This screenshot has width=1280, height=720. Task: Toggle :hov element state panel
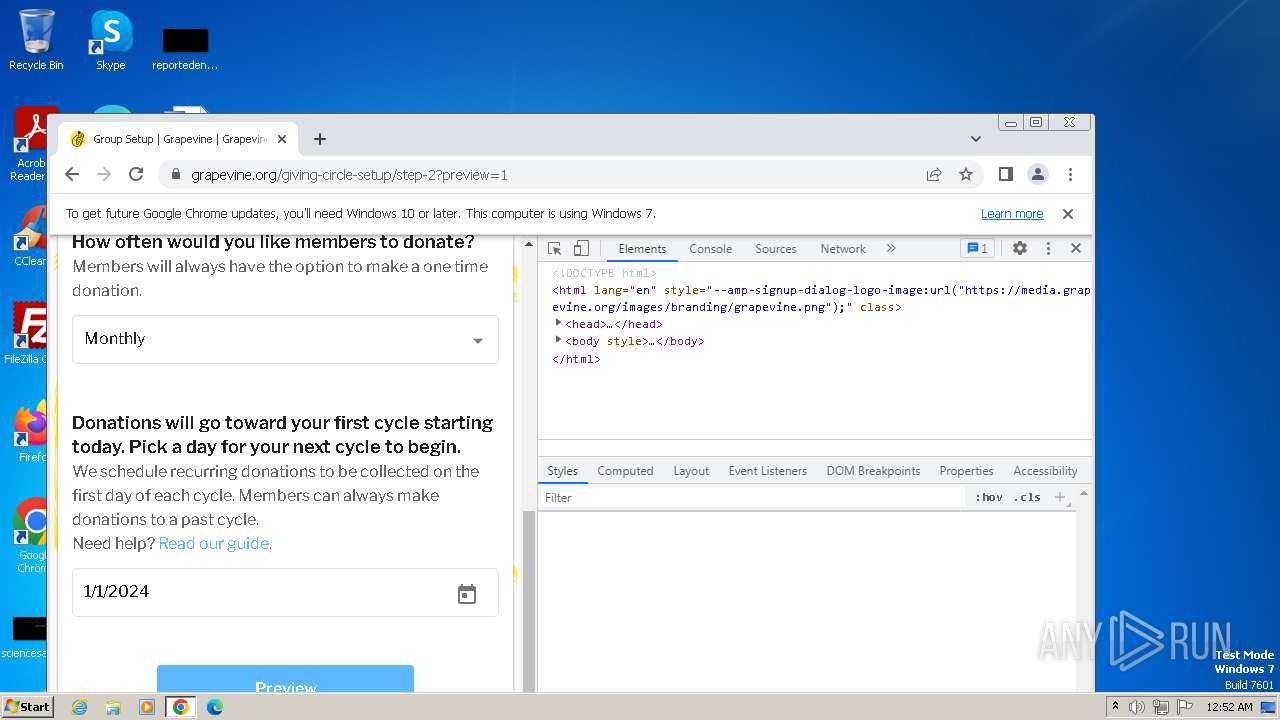point(989,497)
